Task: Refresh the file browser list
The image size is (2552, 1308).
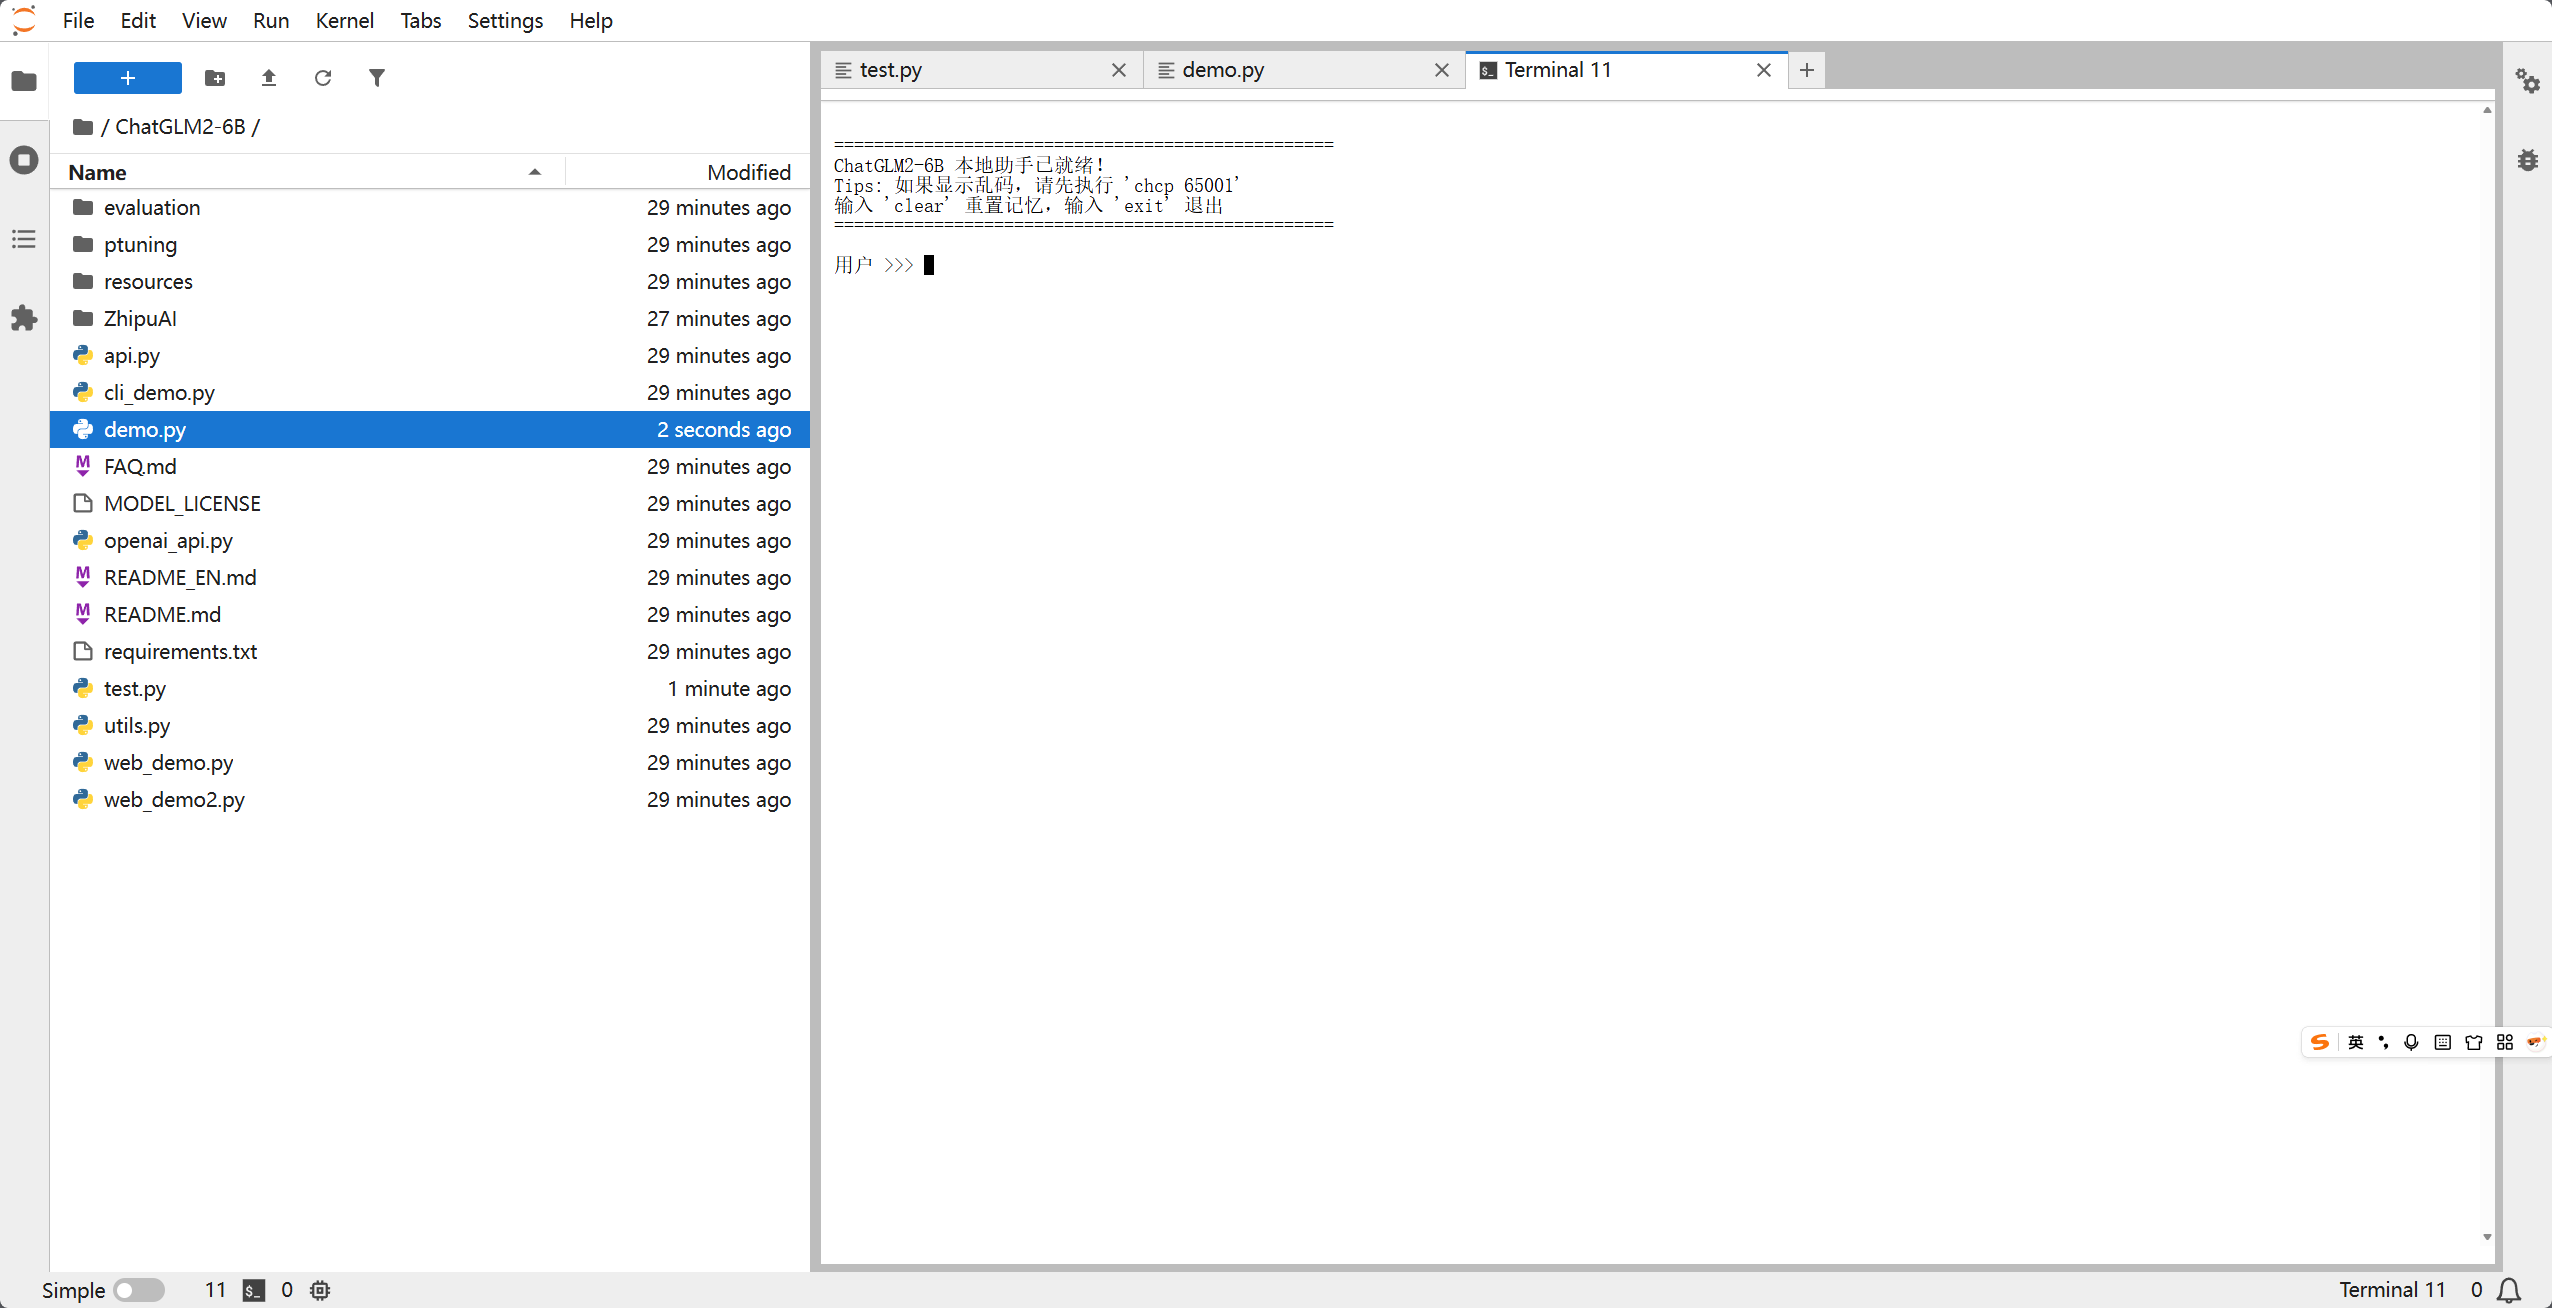Action: 322,78
